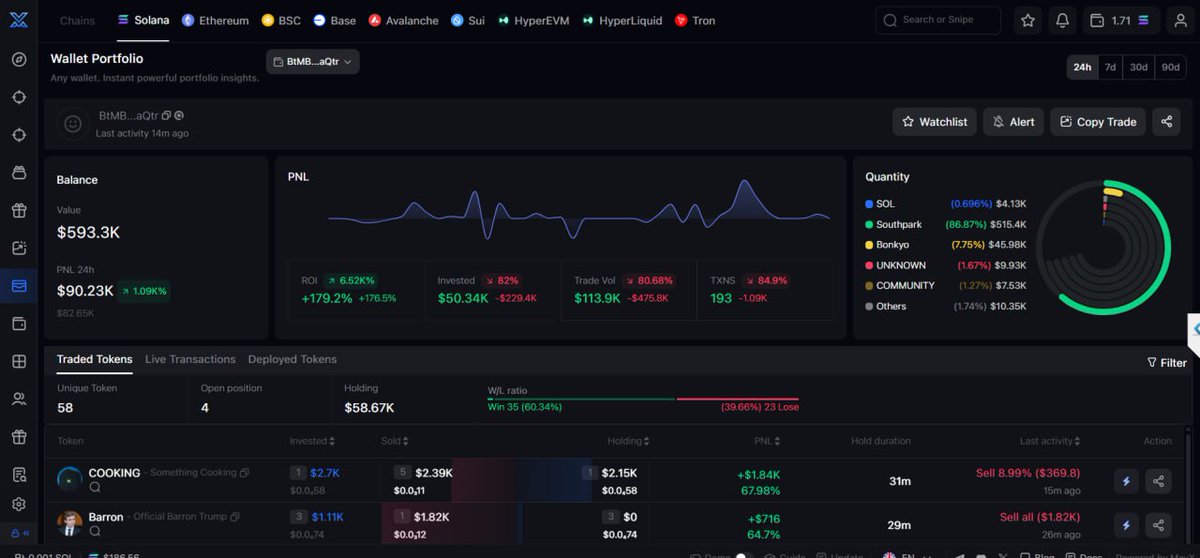The image size is (1200, 558).
Task: Select the 90d time range
Action: tap(1170, 67)
